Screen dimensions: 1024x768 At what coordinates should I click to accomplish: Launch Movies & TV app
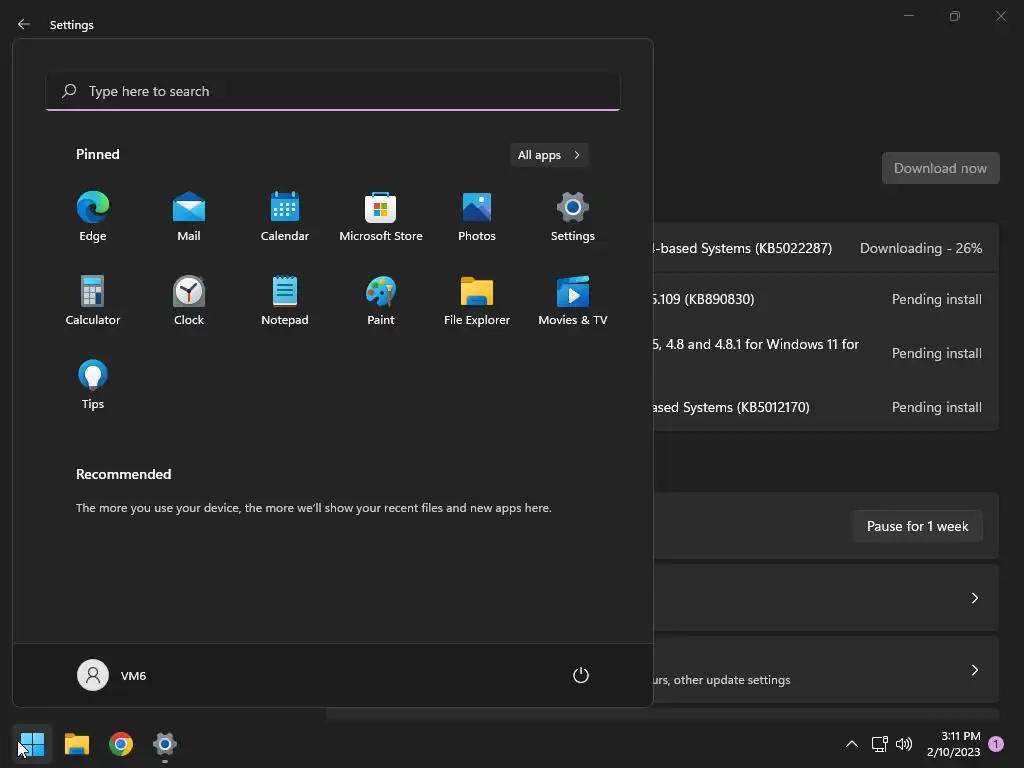(x=573, y=300)
